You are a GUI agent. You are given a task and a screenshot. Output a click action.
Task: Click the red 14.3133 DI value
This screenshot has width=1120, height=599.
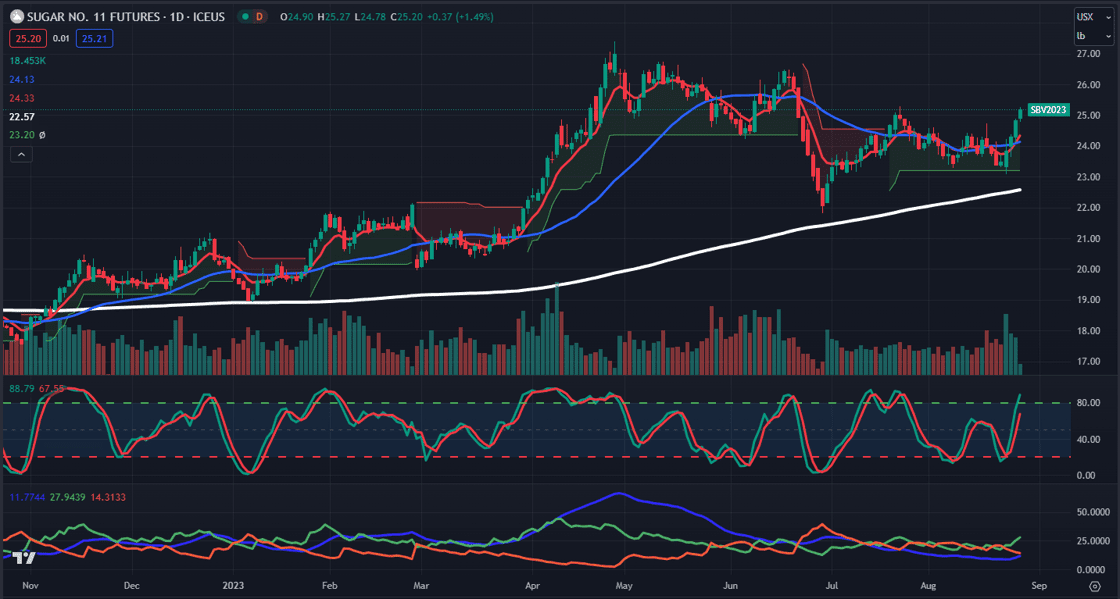click(x=108, y=497)
